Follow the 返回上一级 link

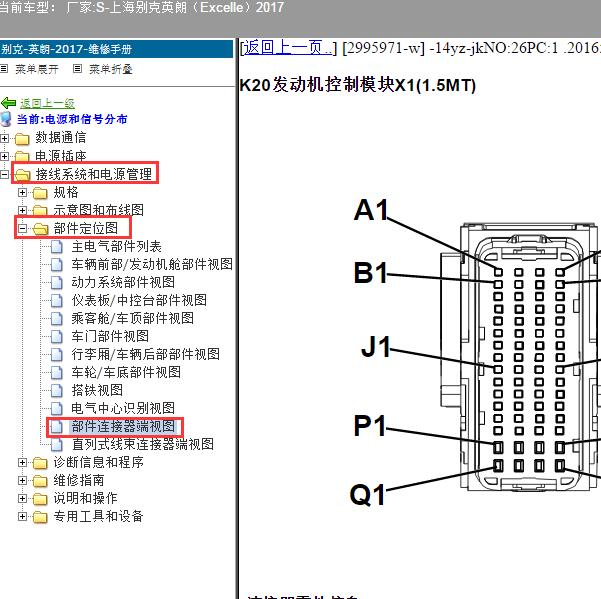tap(48, 103)
